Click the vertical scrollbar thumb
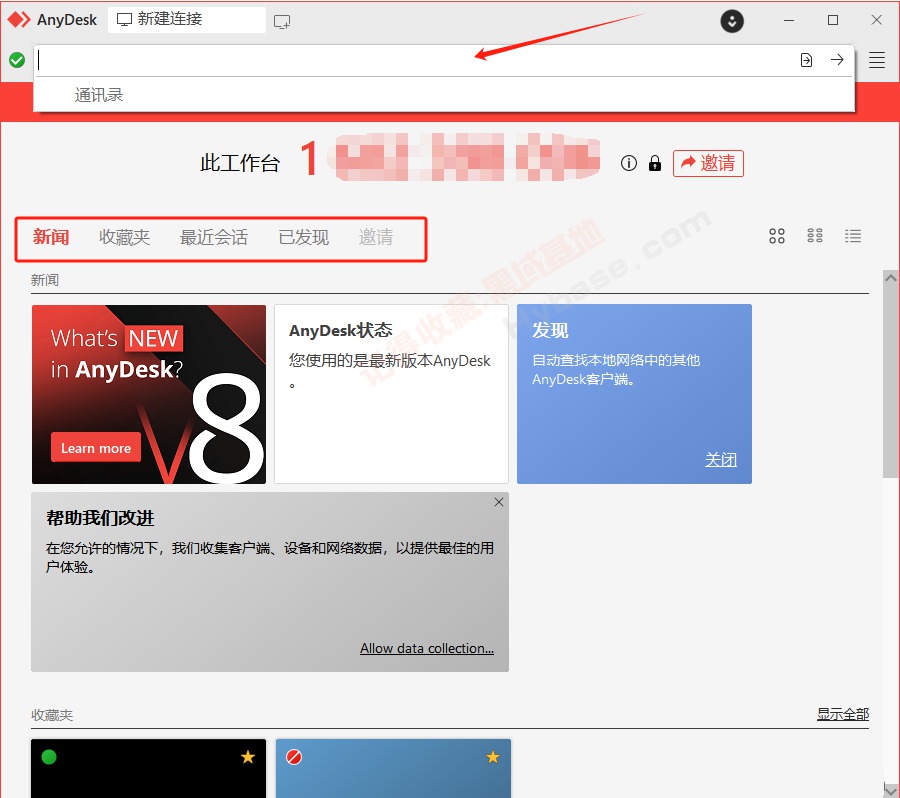This screenshot has height=798, width=900. pos(891,381)
